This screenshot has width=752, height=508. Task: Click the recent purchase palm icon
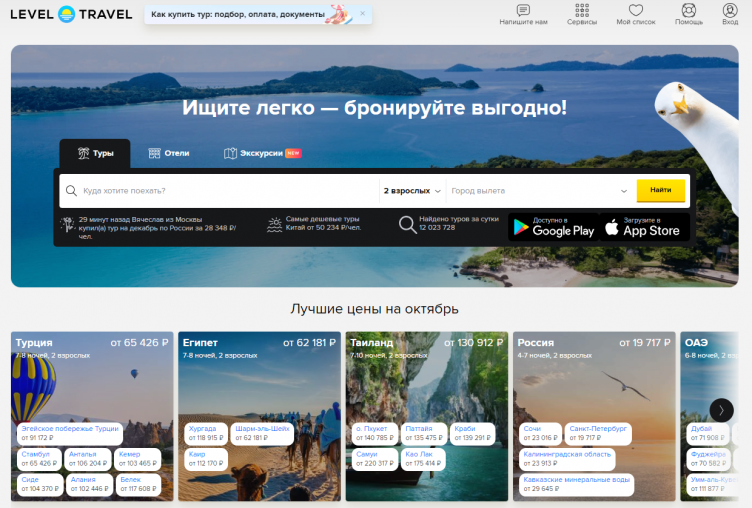68,224
